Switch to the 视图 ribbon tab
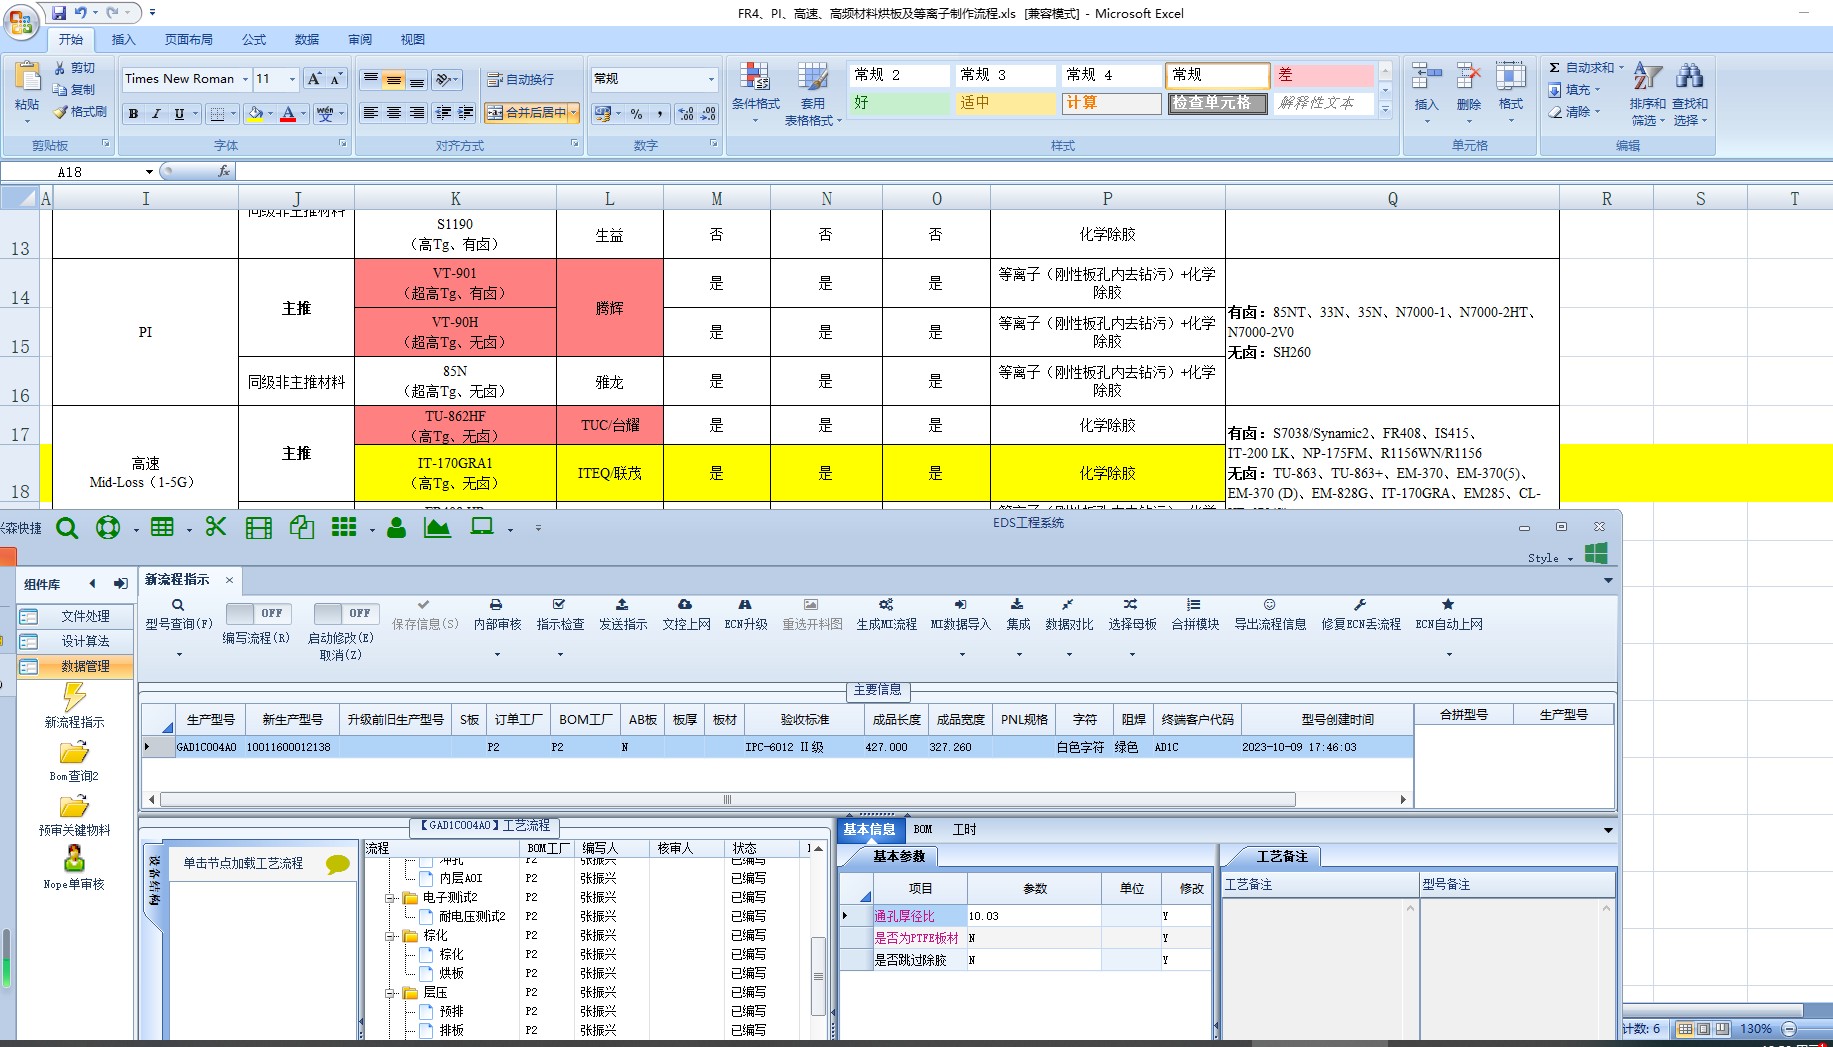 point(413,40)
